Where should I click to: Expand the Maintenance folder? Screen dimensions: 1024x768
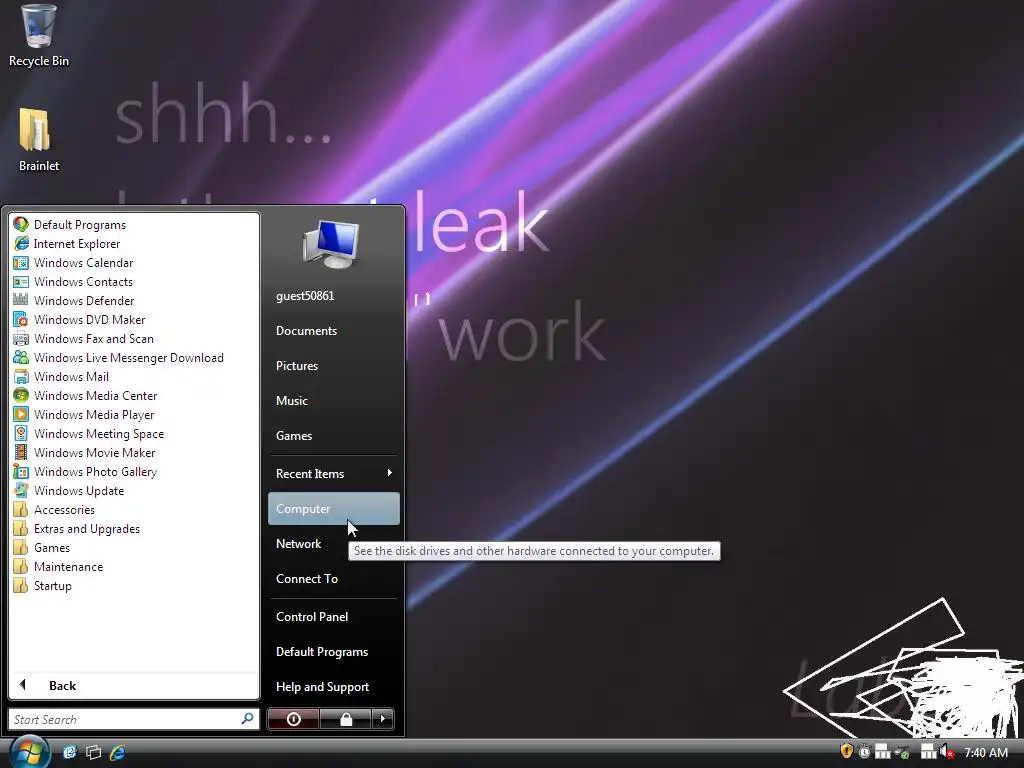click(135, 566)
